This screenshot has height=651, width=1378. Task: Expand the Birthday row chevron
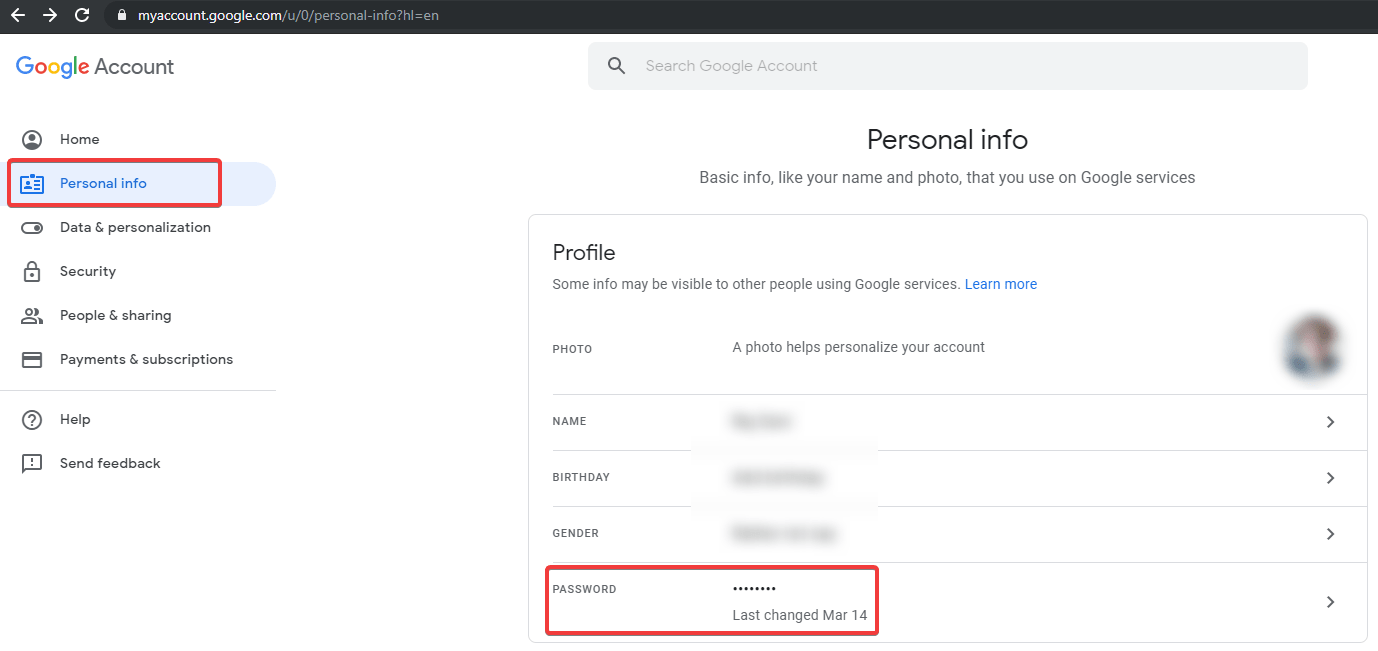tap(1330, 478)
